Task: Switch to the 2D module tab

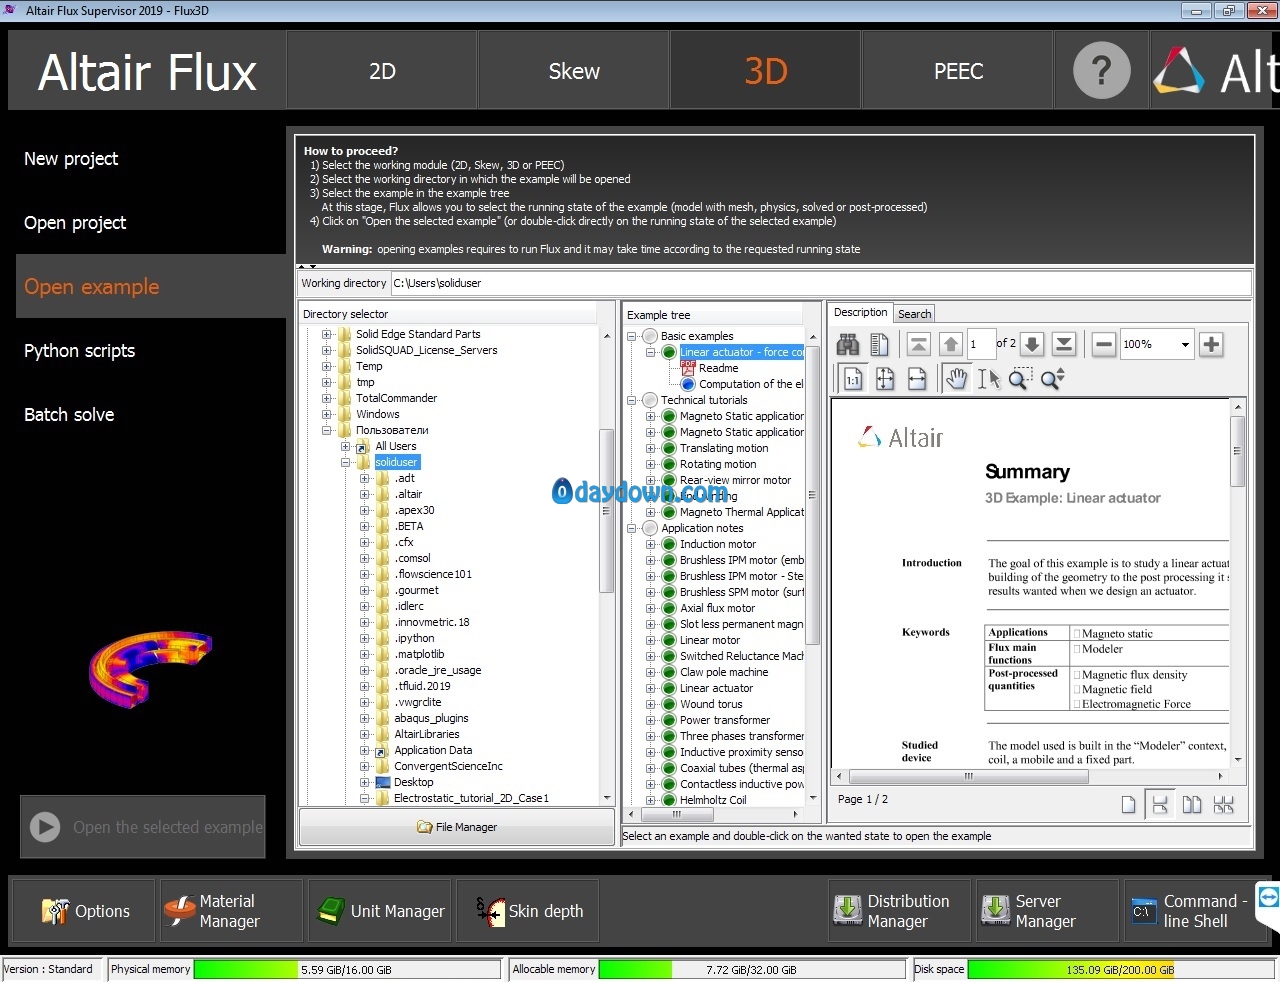Action: point(382,71)
